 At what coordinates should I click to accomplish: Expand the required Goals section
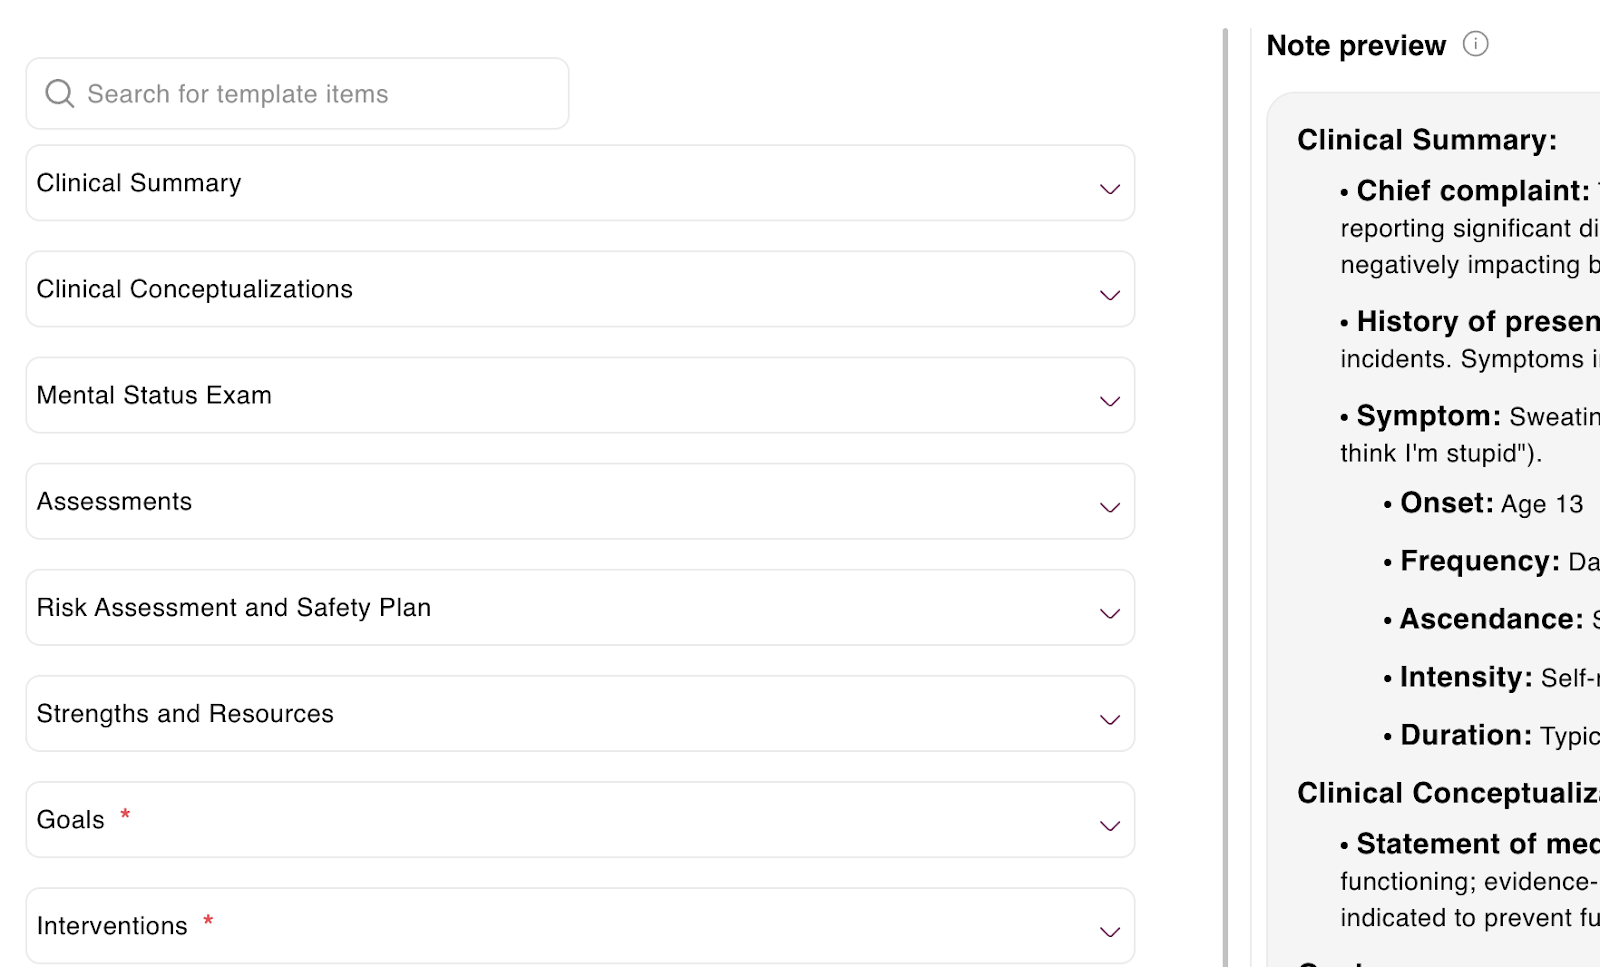pos(1108,825)
